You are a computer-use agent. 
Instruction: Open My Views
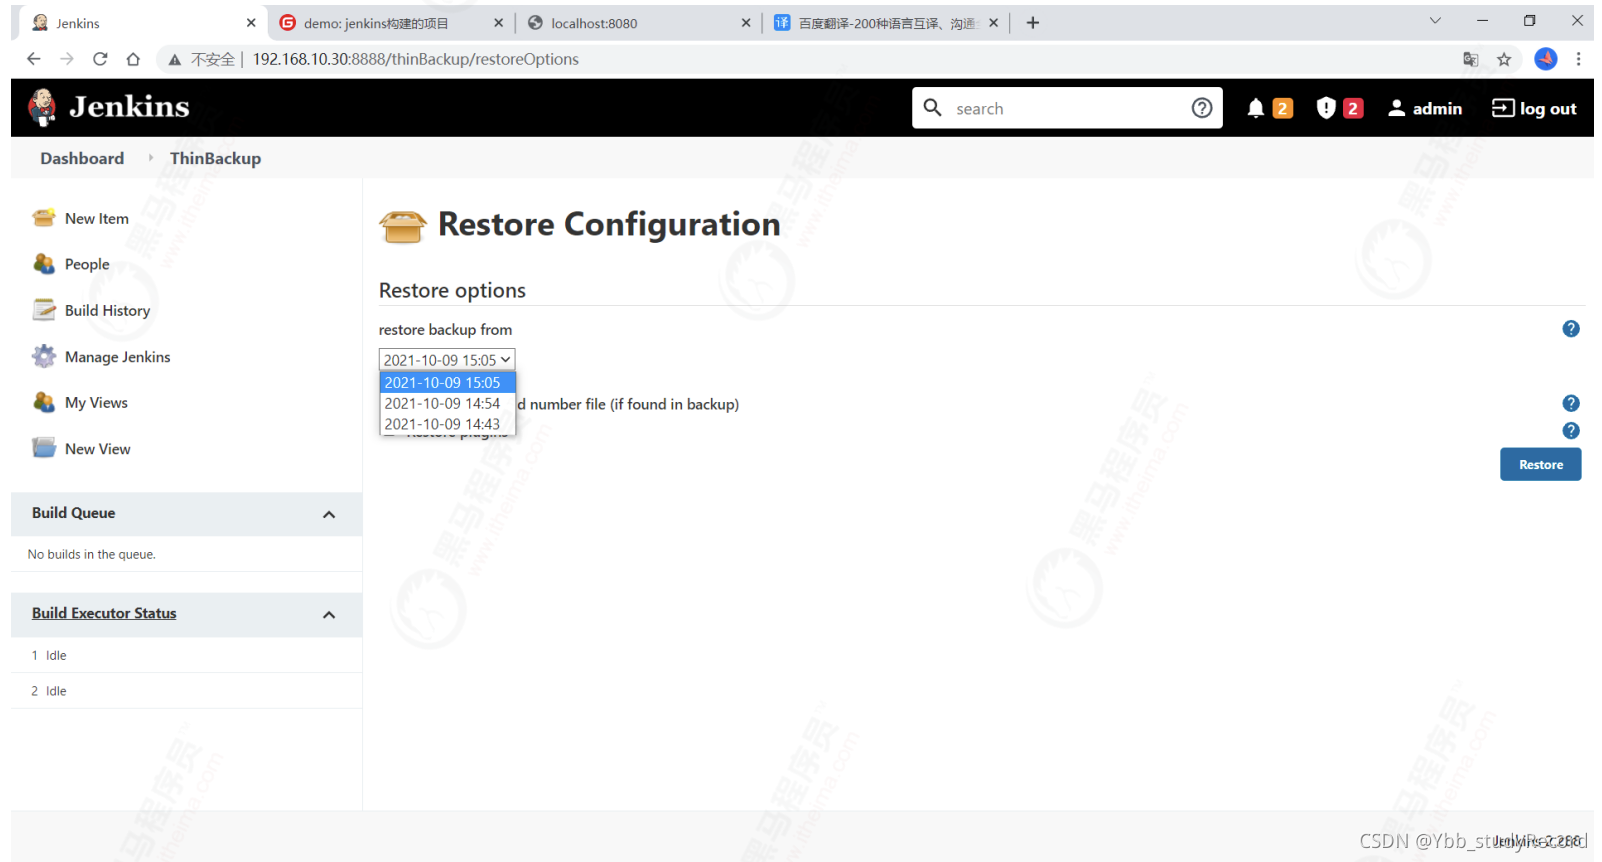[96, 402]
